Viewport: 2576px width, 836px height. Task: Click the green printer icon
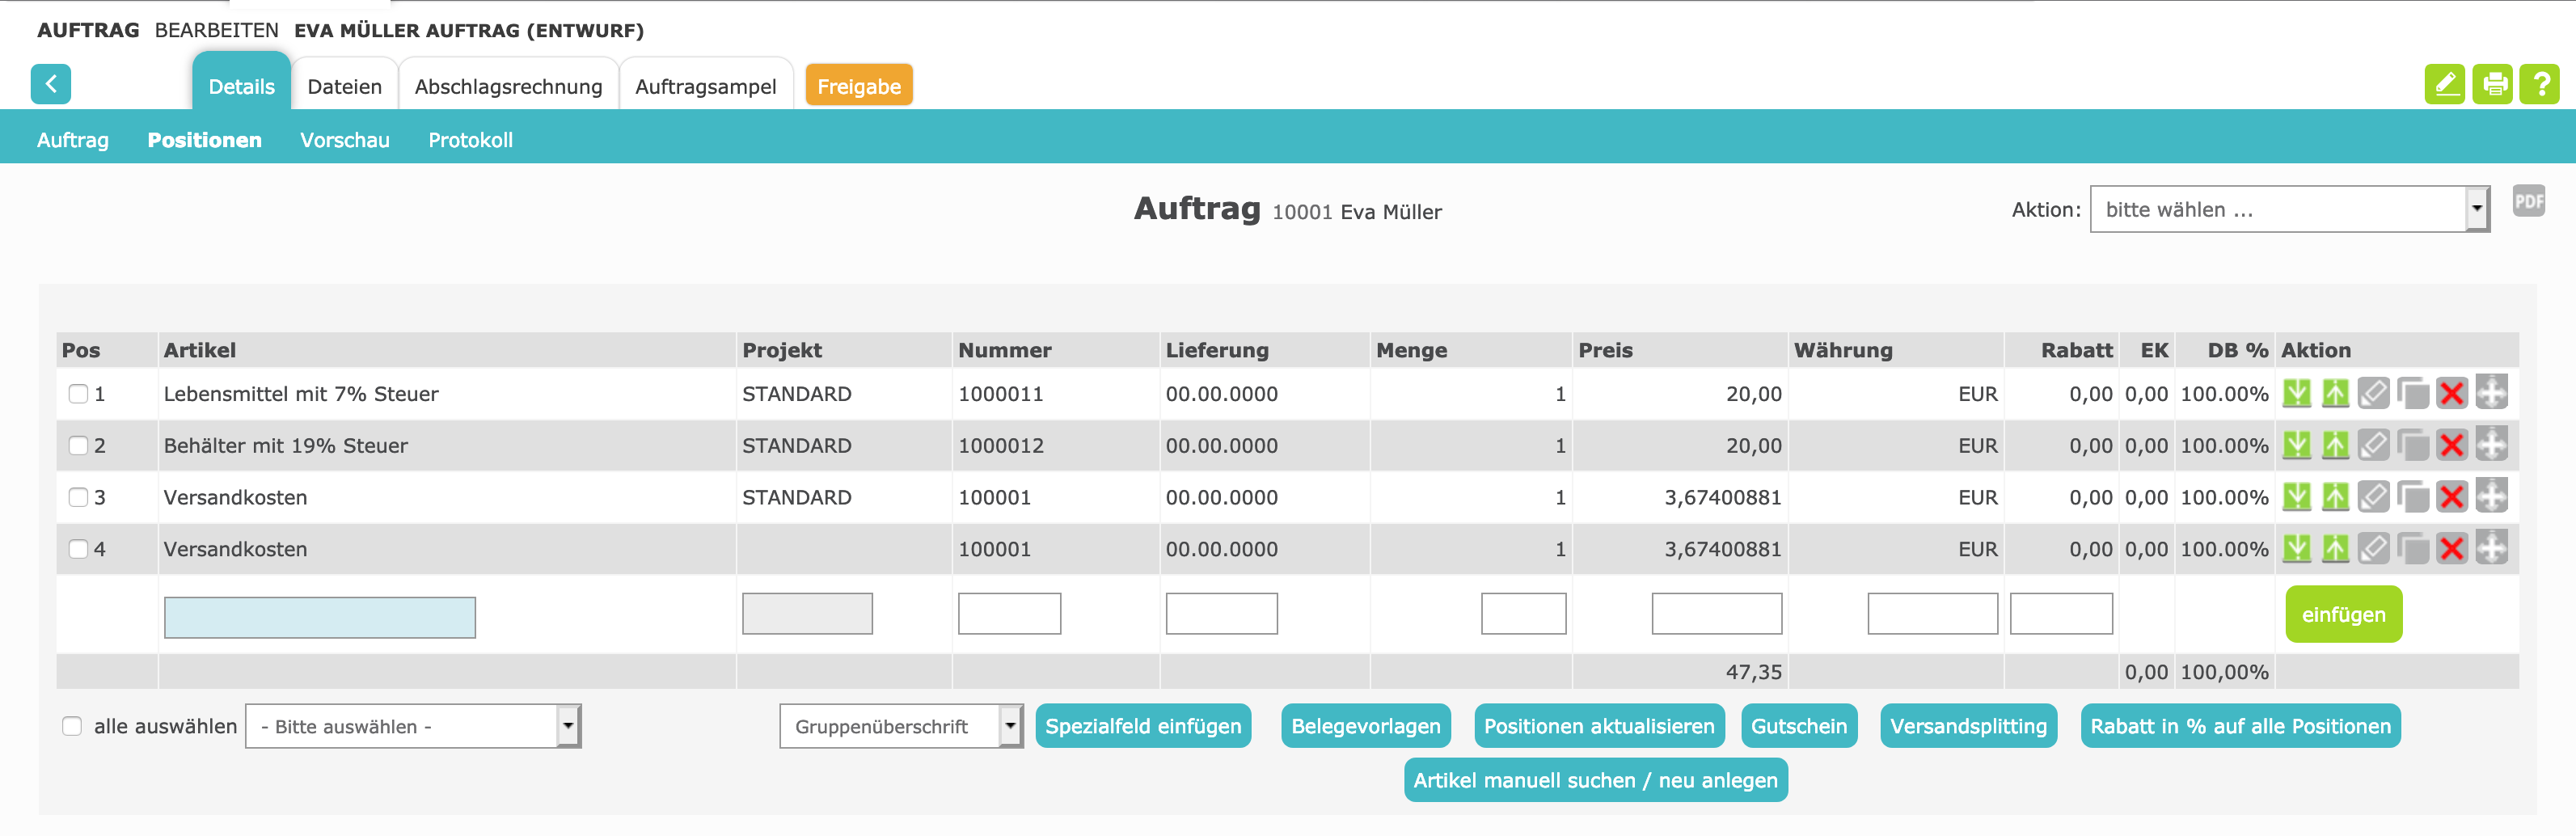[2492, 85]
